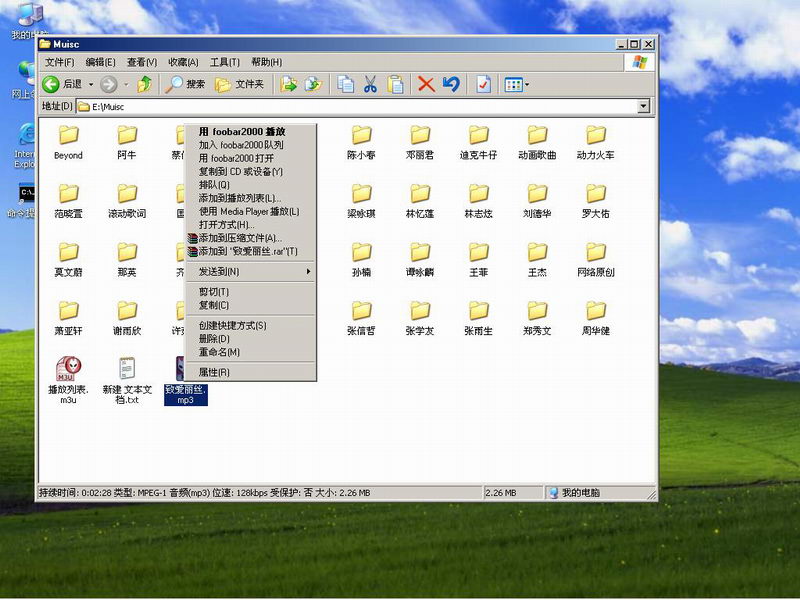This screenshot has width=800, height=600.
Task: Select the 迪克牛仔 folder
Action: click(479, 143)
